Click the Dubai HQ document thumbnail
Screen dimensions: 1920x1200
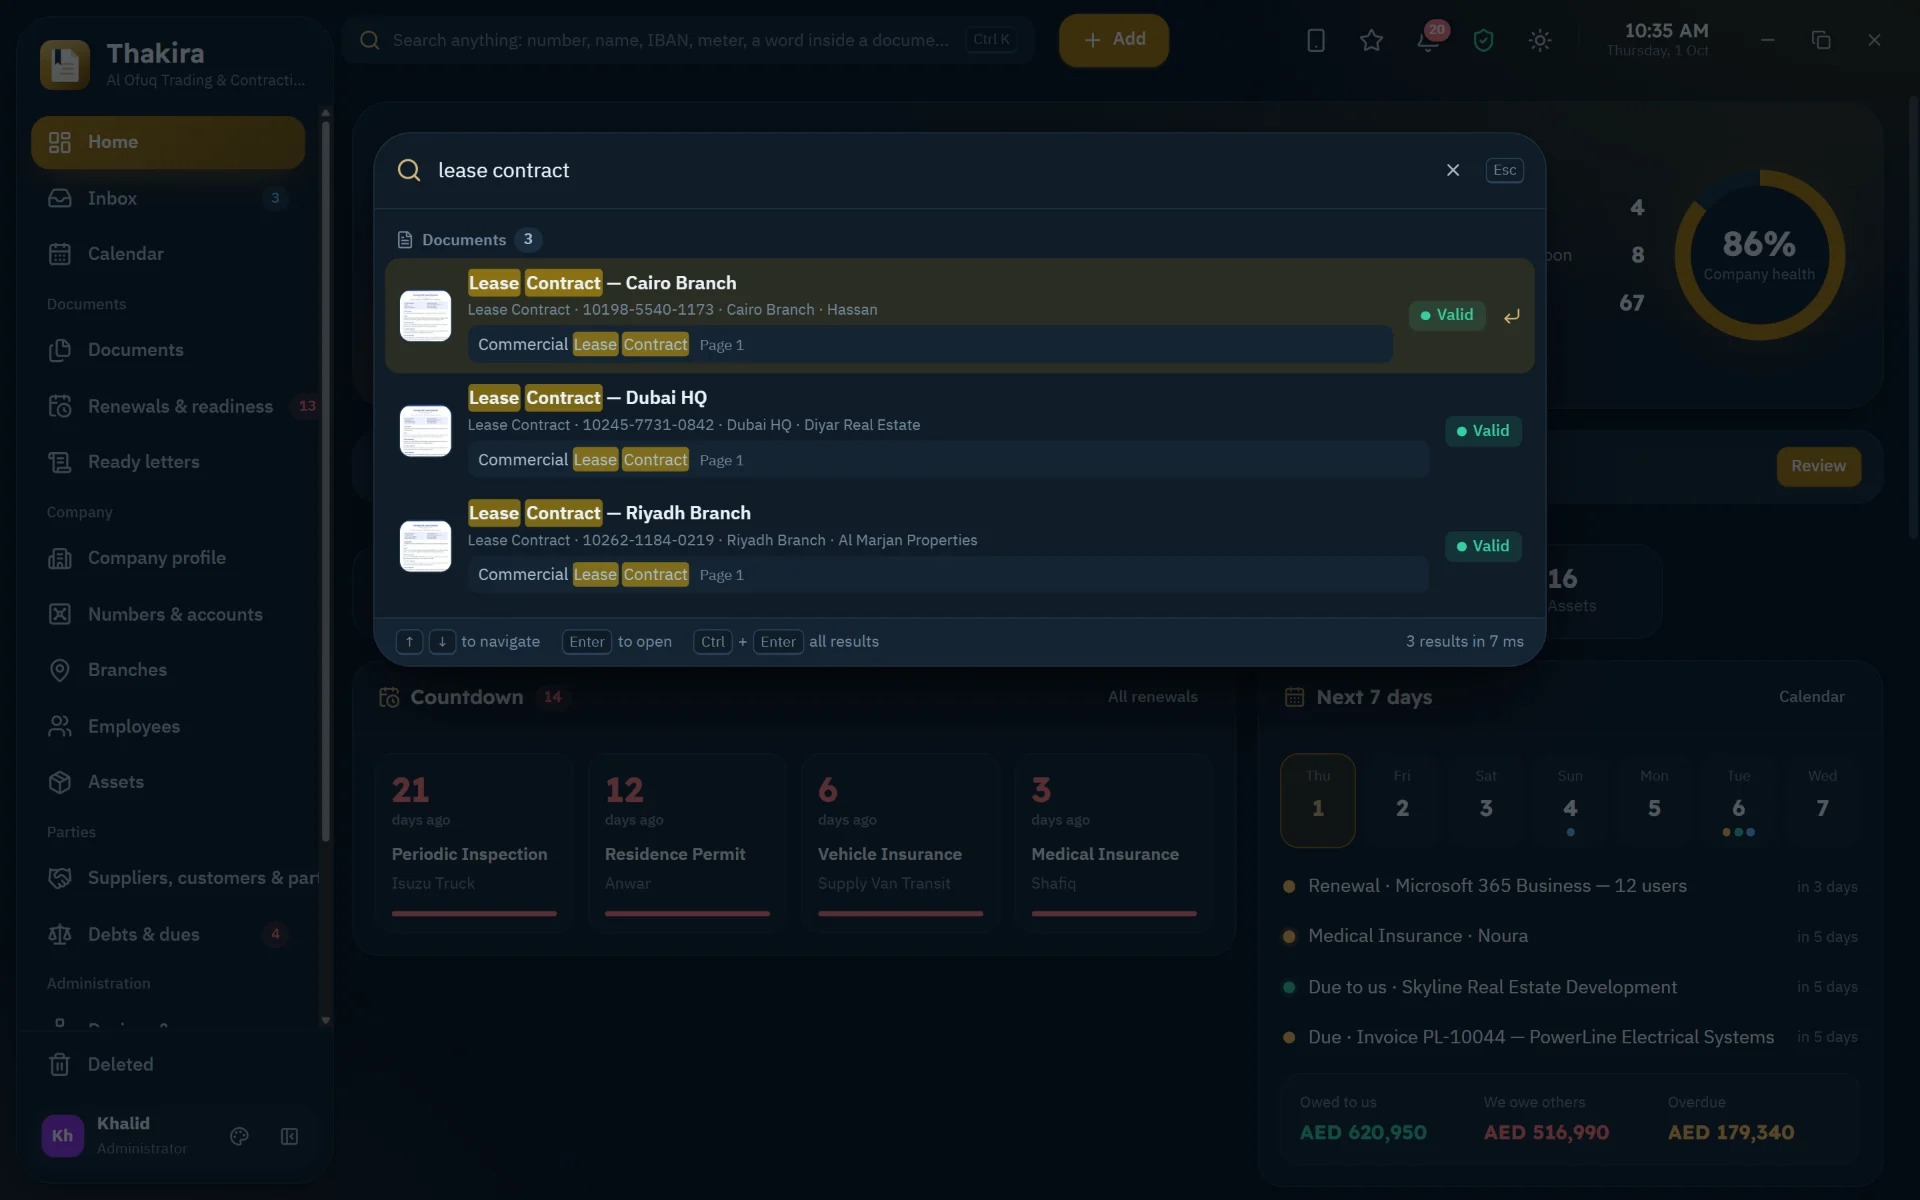pos(426,431)
